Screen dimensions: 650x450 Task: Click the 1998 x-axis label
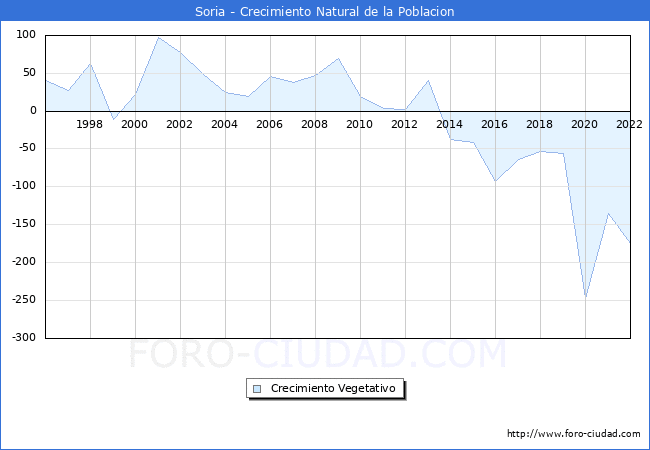click(x=90, y=124)
